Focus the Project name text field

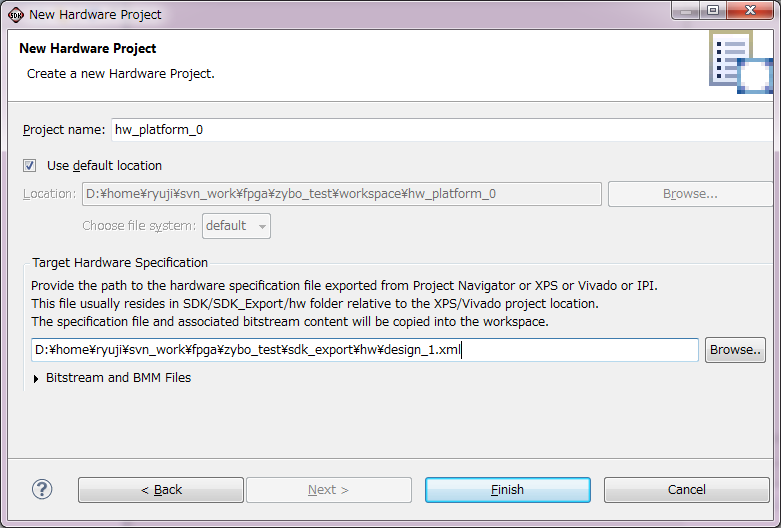click(442, 130)
